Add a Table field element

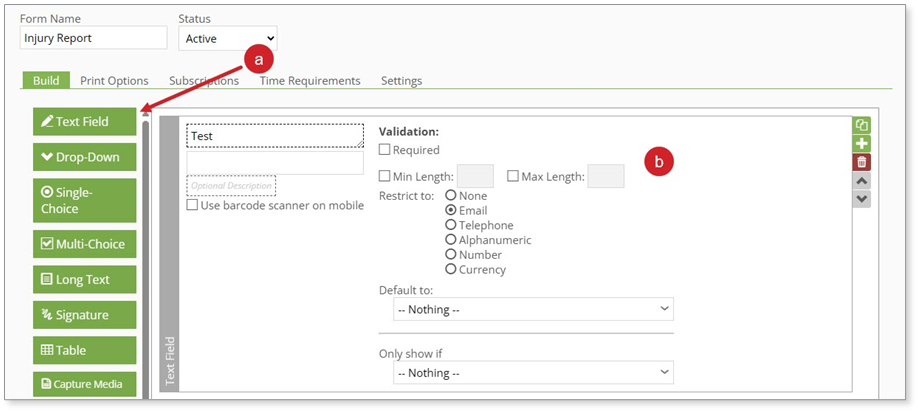(84, 350)
